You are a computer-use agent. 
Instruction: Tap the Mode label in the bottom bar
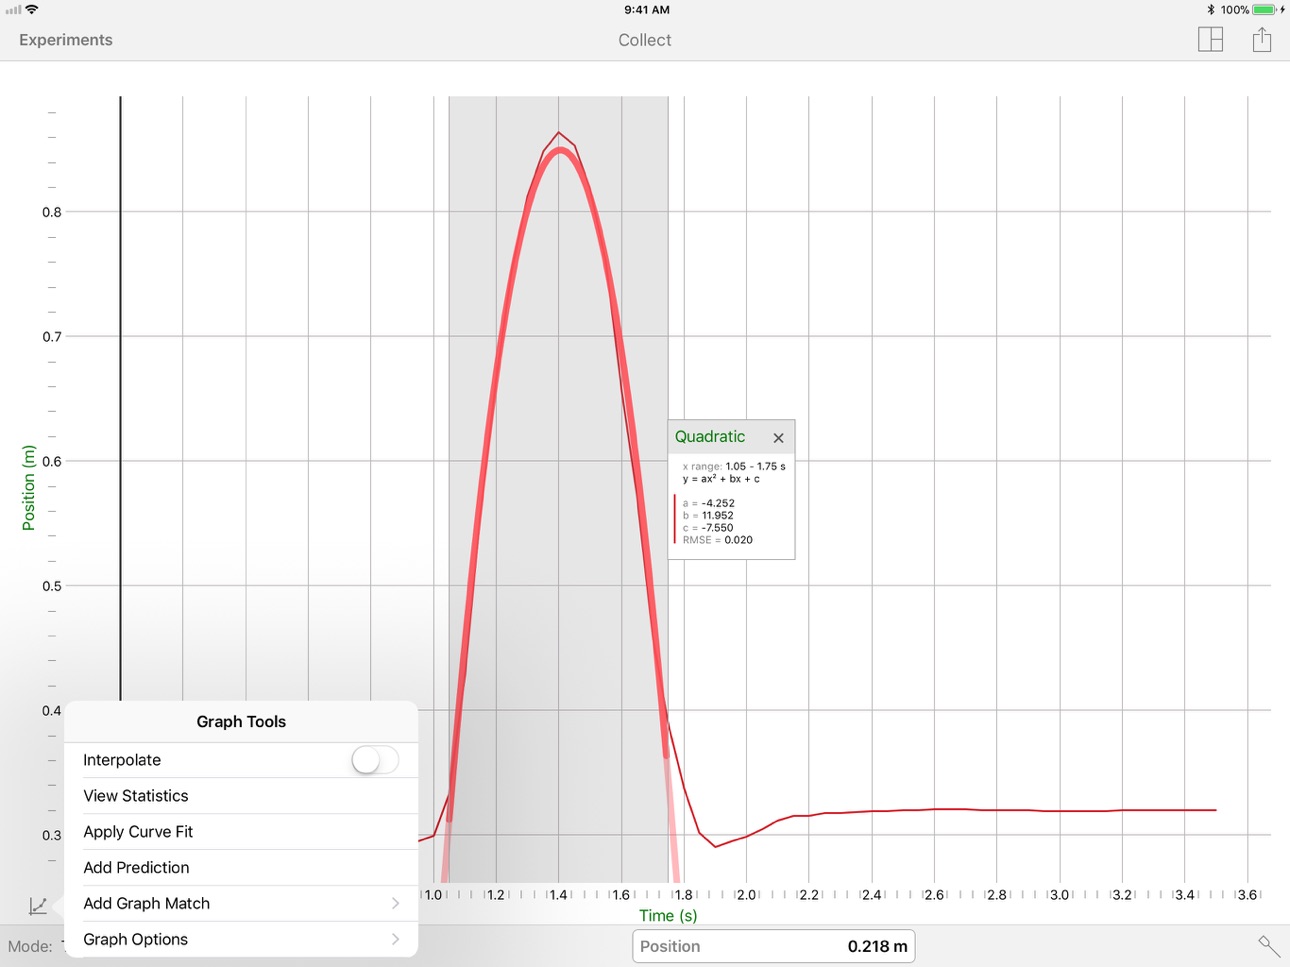pyautogui.click(x=30, y=946)
